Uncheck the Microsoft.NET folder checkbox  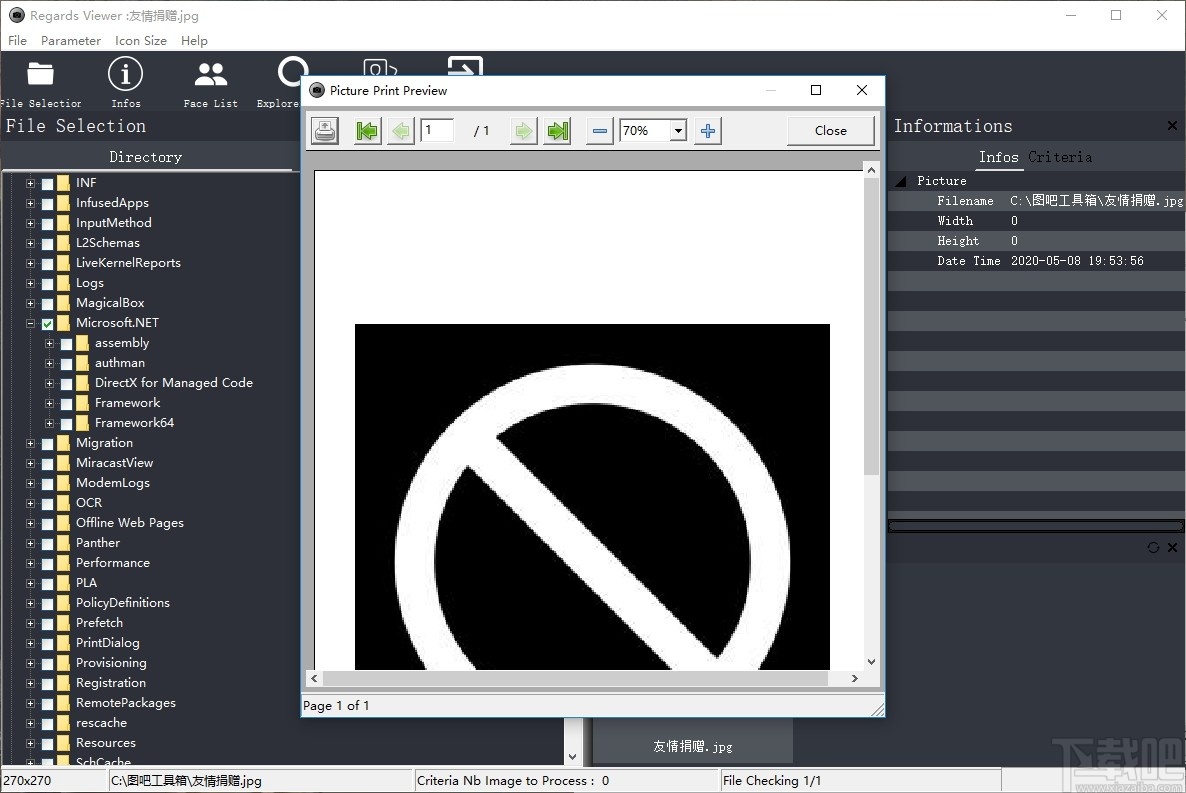click(x=47, y=323)
